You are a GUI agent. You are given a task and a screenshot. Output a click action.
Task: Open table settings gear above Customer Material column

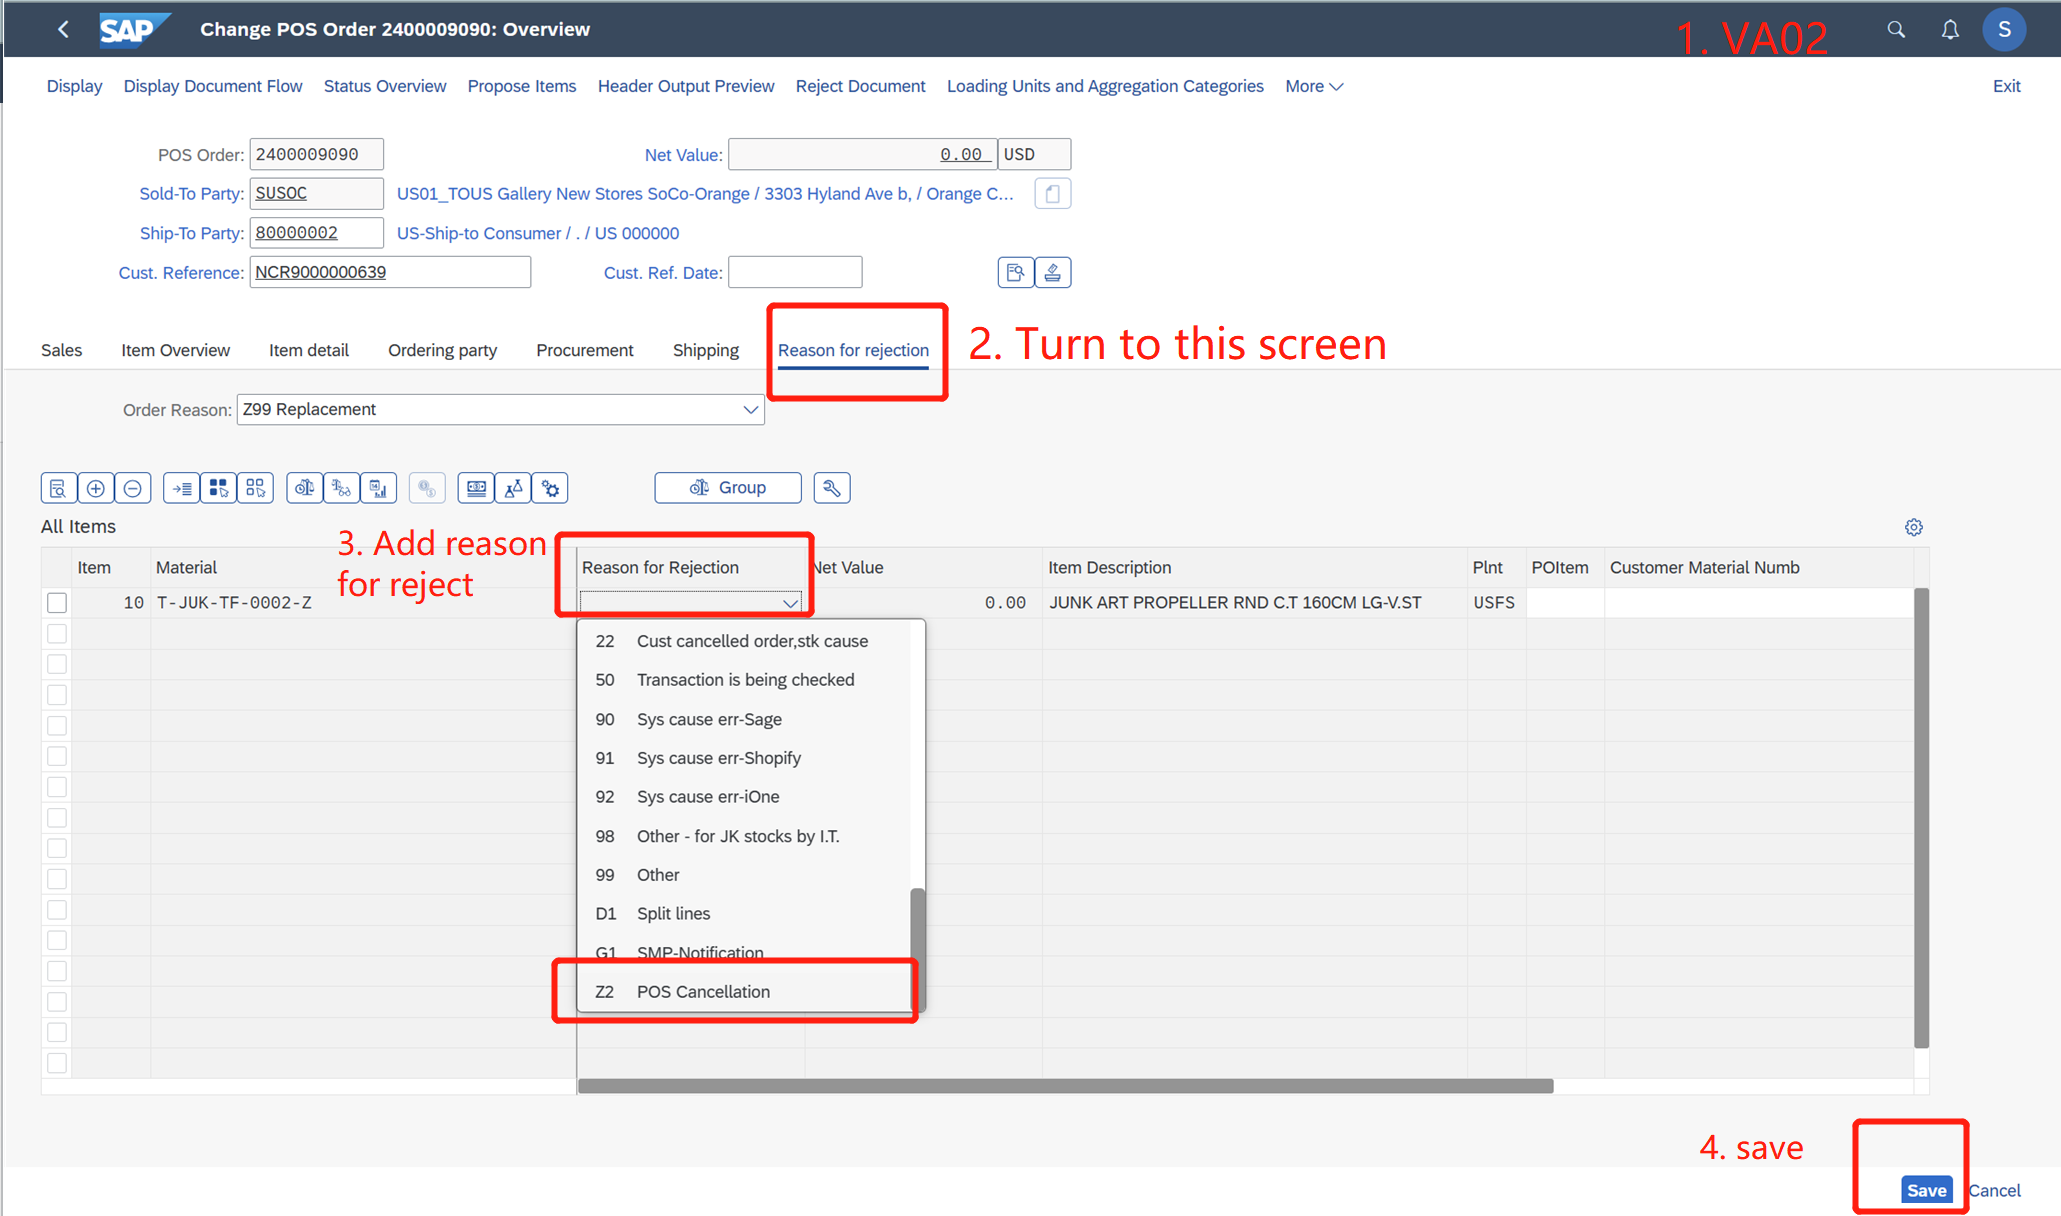1913,527
